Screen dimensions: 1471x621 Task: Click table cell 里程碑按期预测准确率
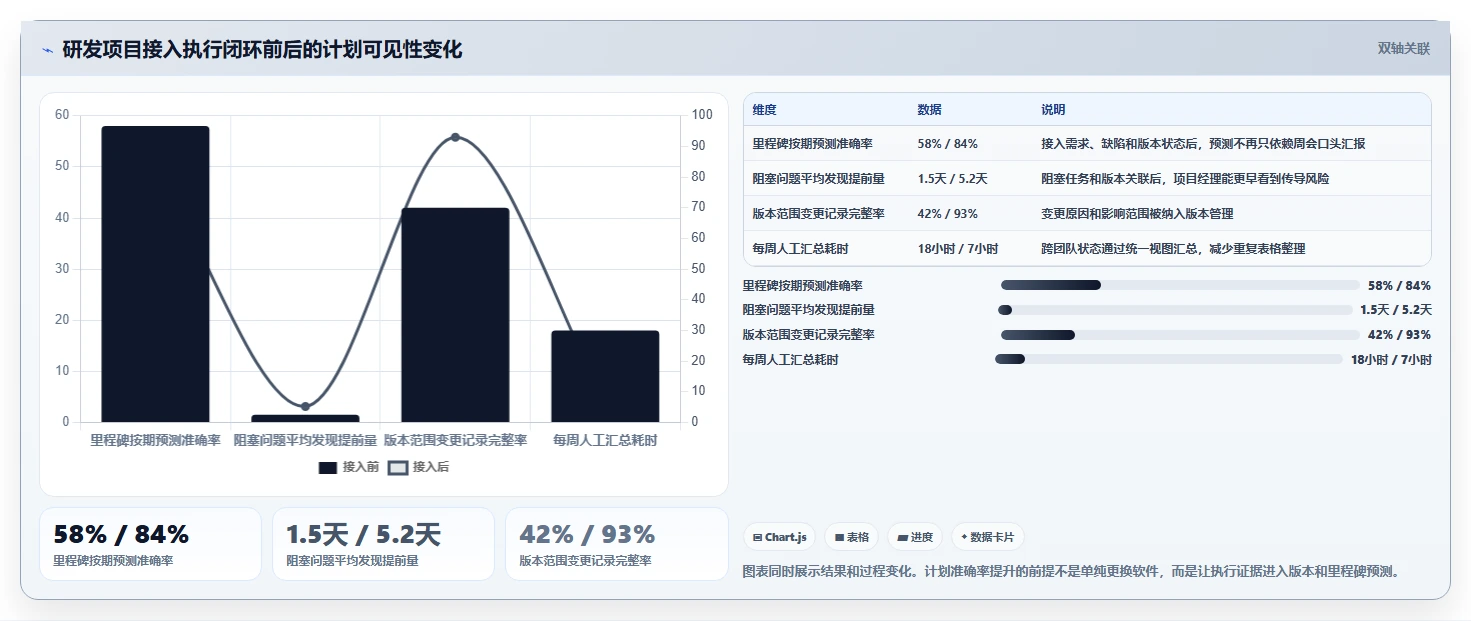pyautogui.click(x=812, y=144)
